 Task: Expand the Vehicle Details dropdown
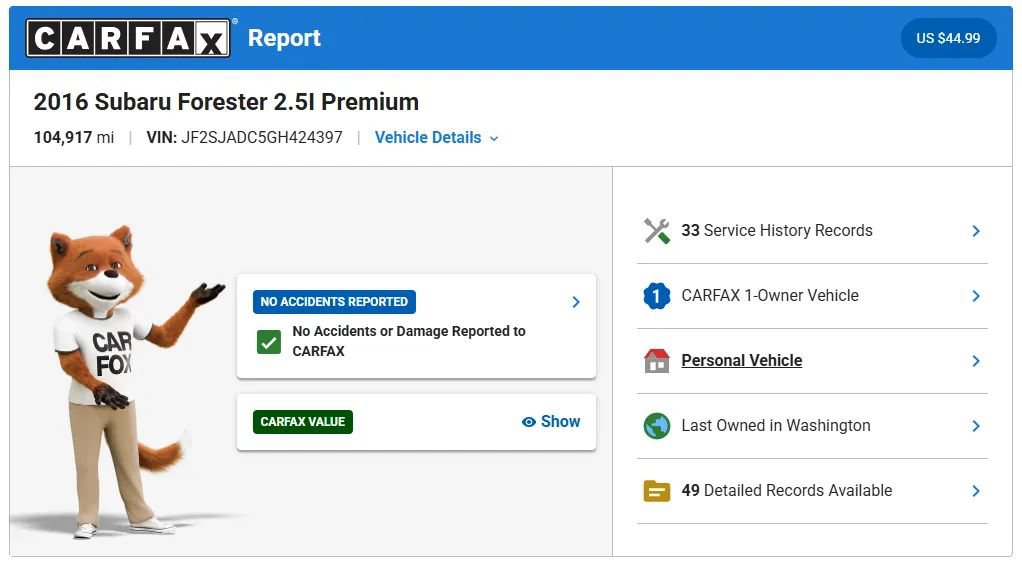436,138
